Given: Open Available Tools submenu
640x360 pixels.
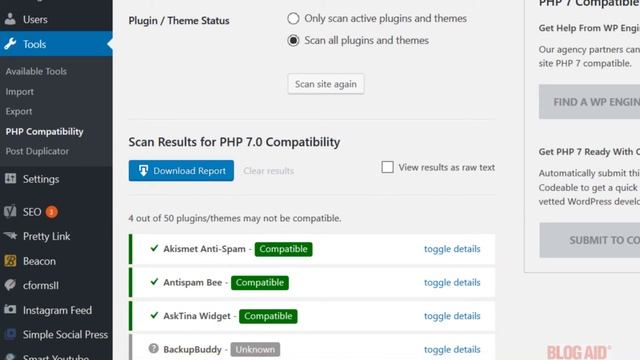Looking at the screenshot, I should tap(36, 71).
